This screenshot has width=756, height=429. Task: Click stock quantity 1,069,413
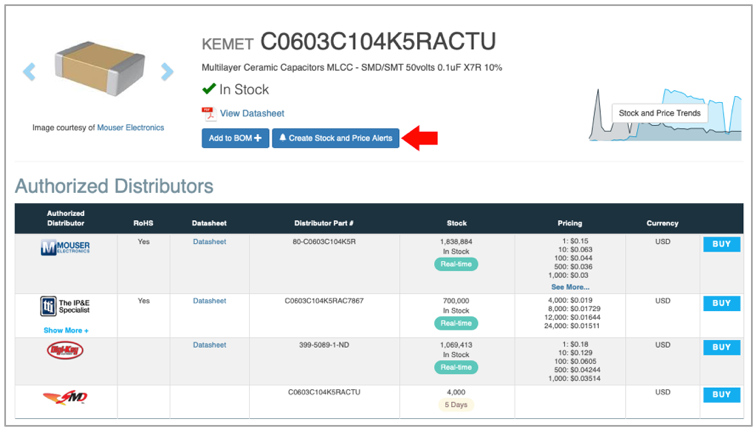456,345
